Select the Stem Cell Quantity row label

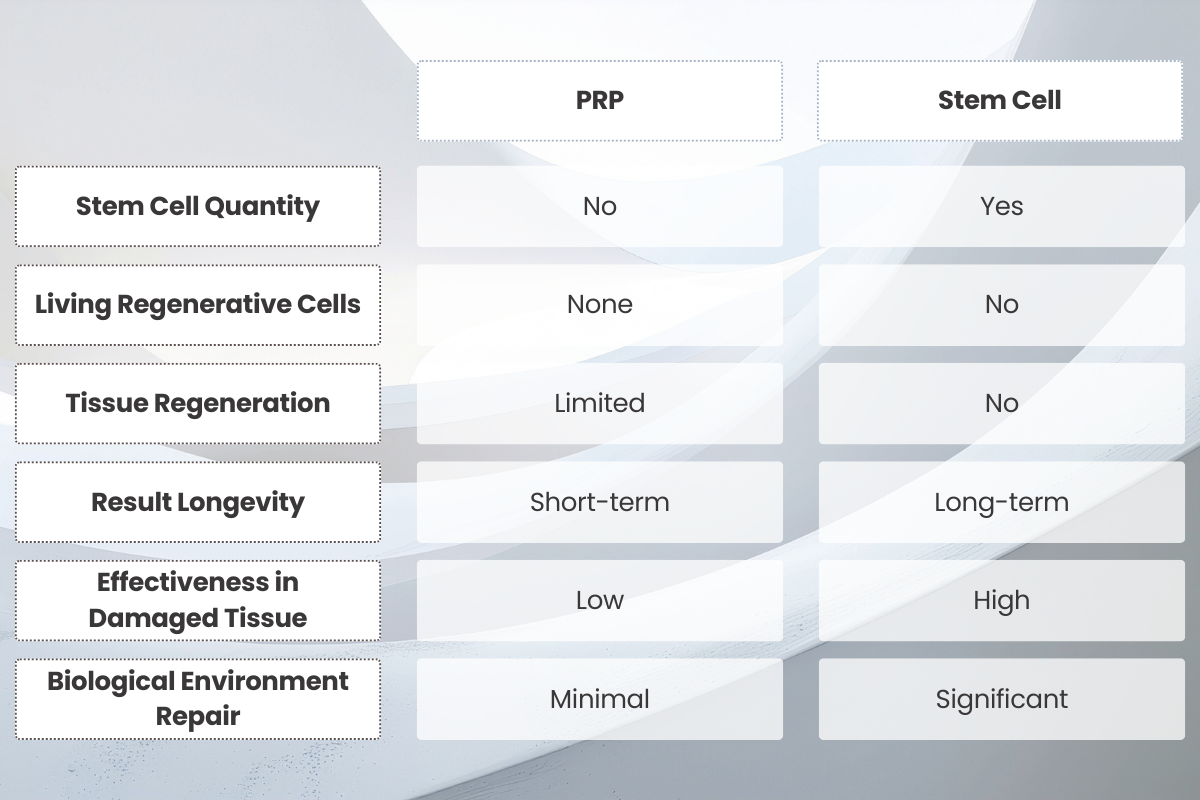point(198,206)
